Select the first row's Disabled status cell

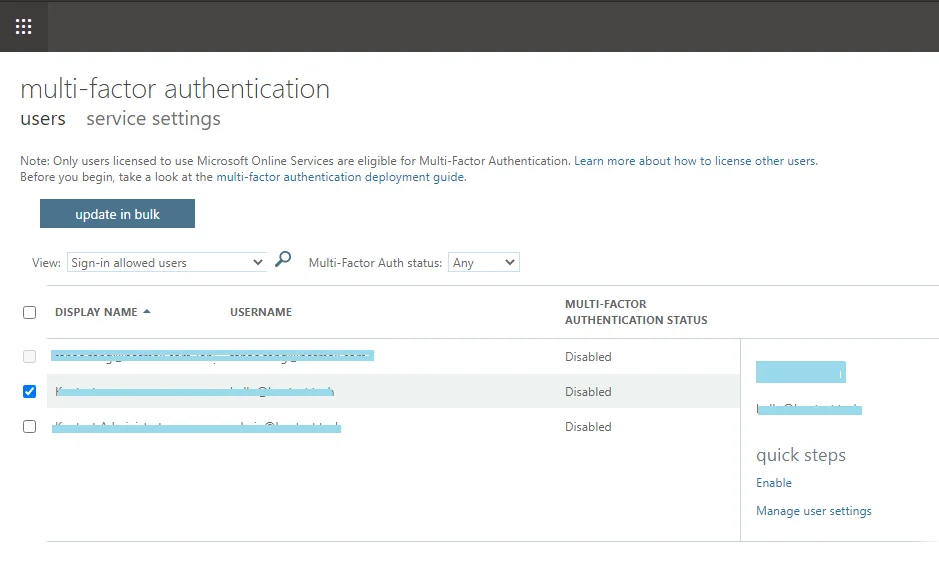coord(588,357)
